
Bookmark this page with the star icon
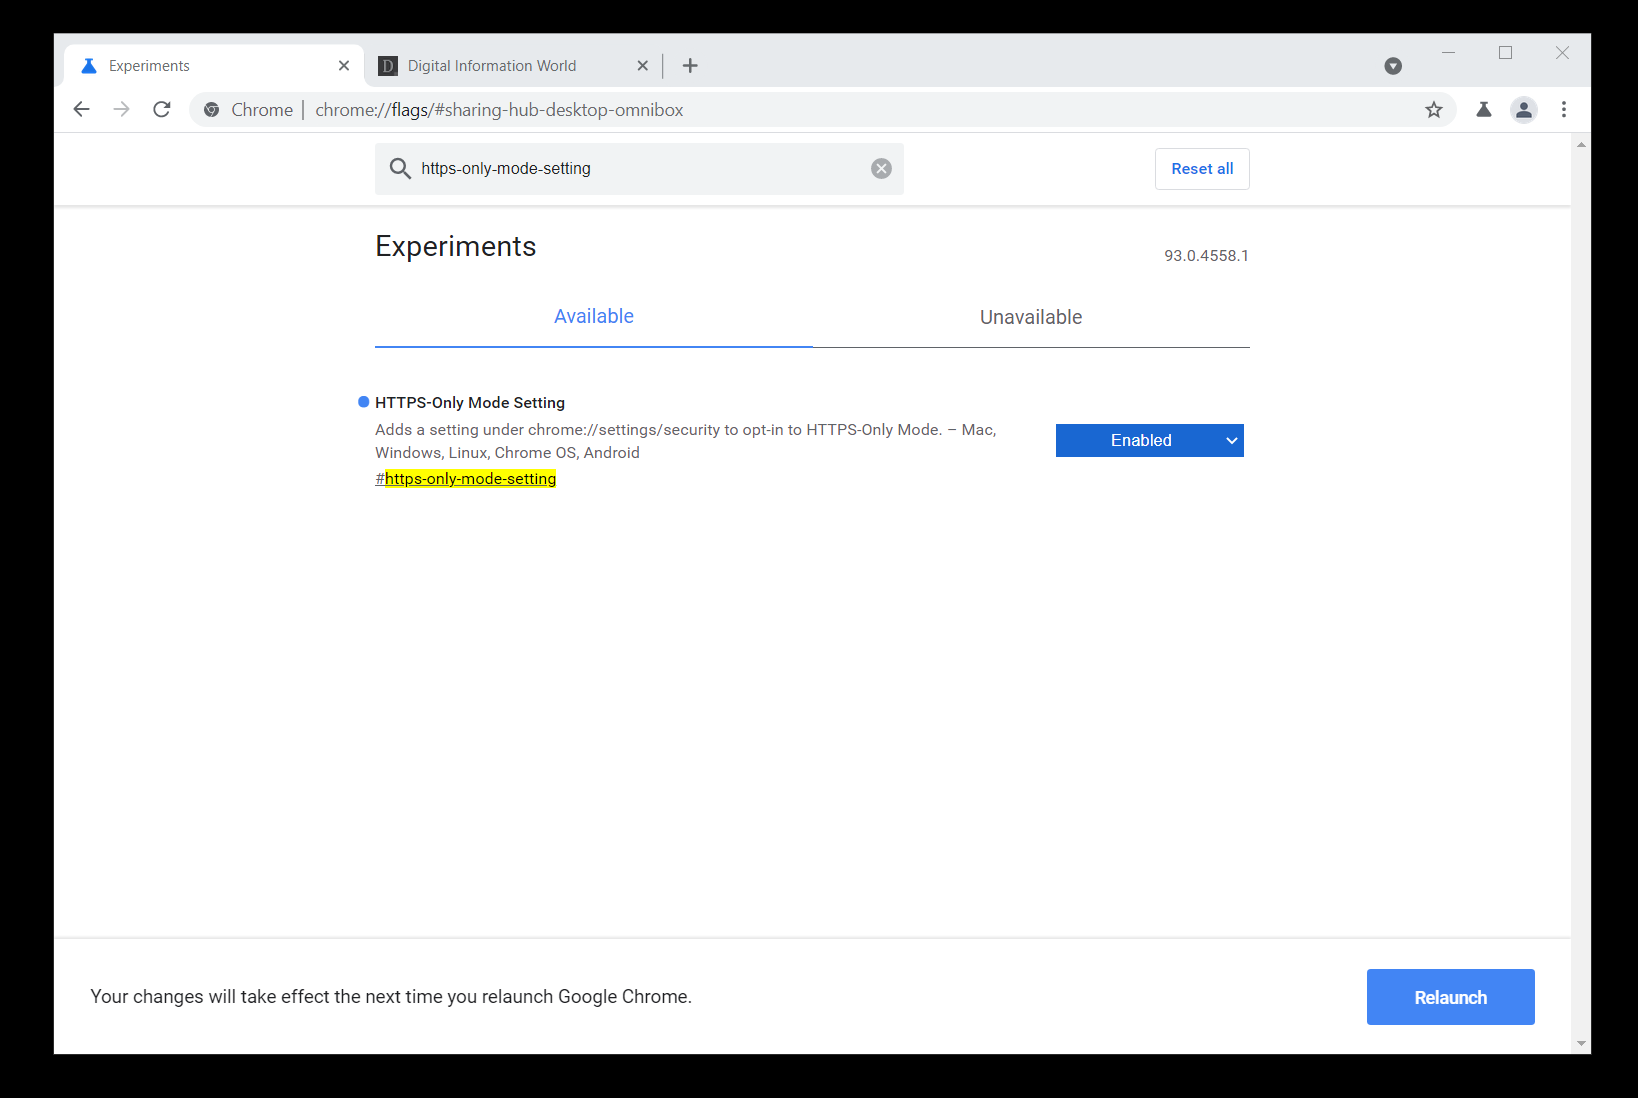pyautogui.click(x=1435, y=110)
